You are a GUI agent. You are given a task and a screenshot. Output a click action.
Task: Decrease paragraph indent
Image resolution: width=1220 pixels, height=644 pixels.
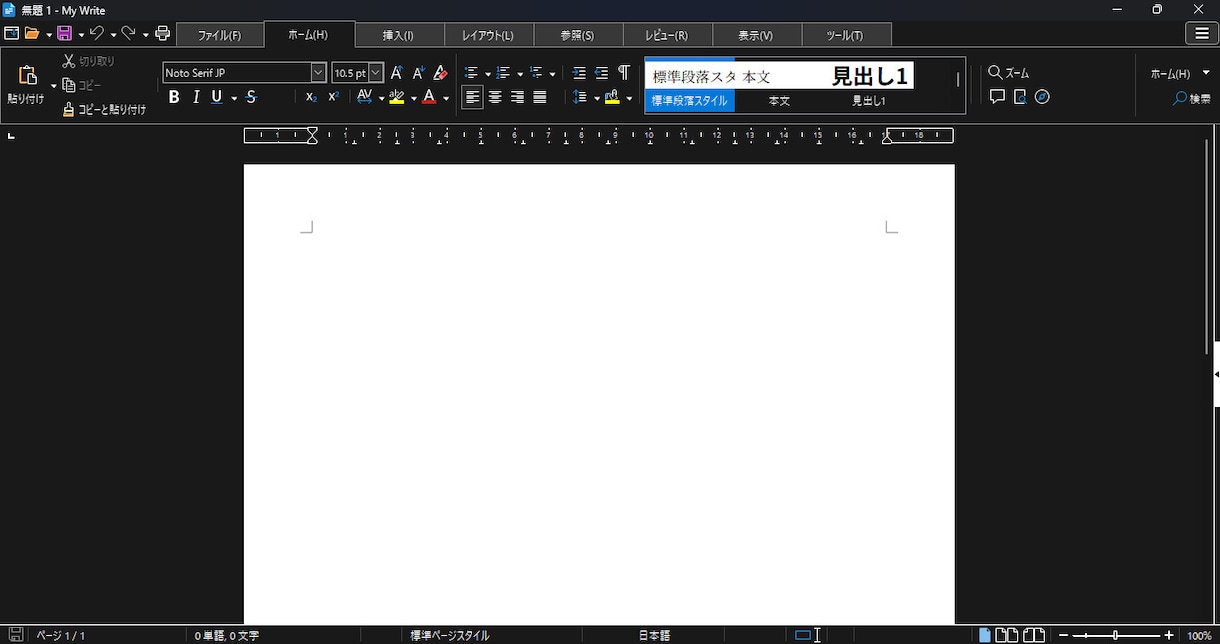(x=601, y=73)
